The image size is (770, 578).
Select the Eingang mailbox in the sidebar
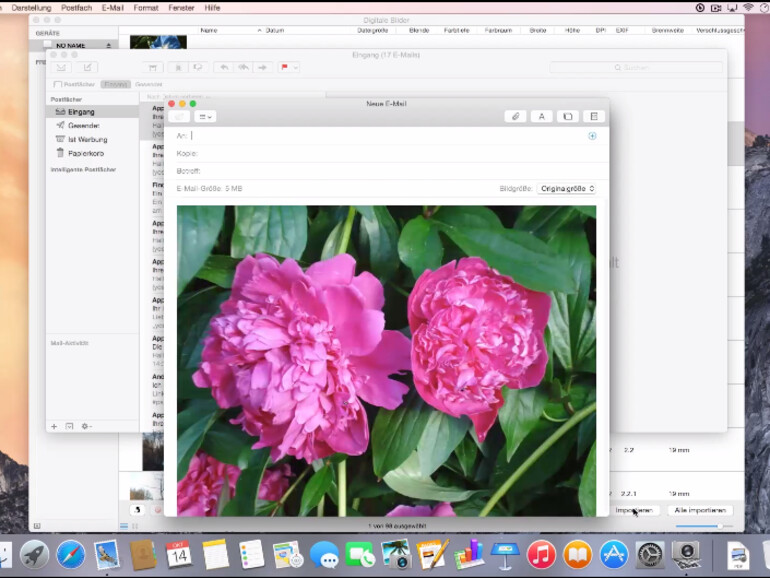[81, 112]
